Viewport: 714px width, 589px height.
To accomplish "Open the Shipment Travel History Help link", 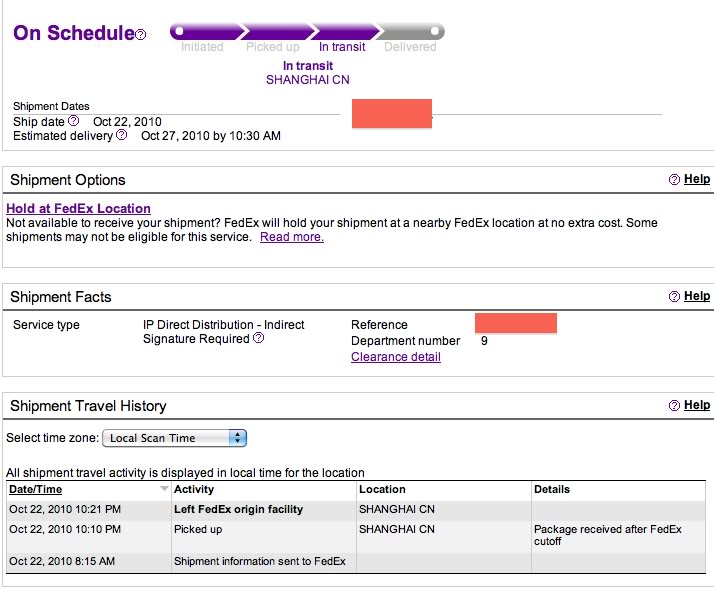I will [x=697, y=405].
